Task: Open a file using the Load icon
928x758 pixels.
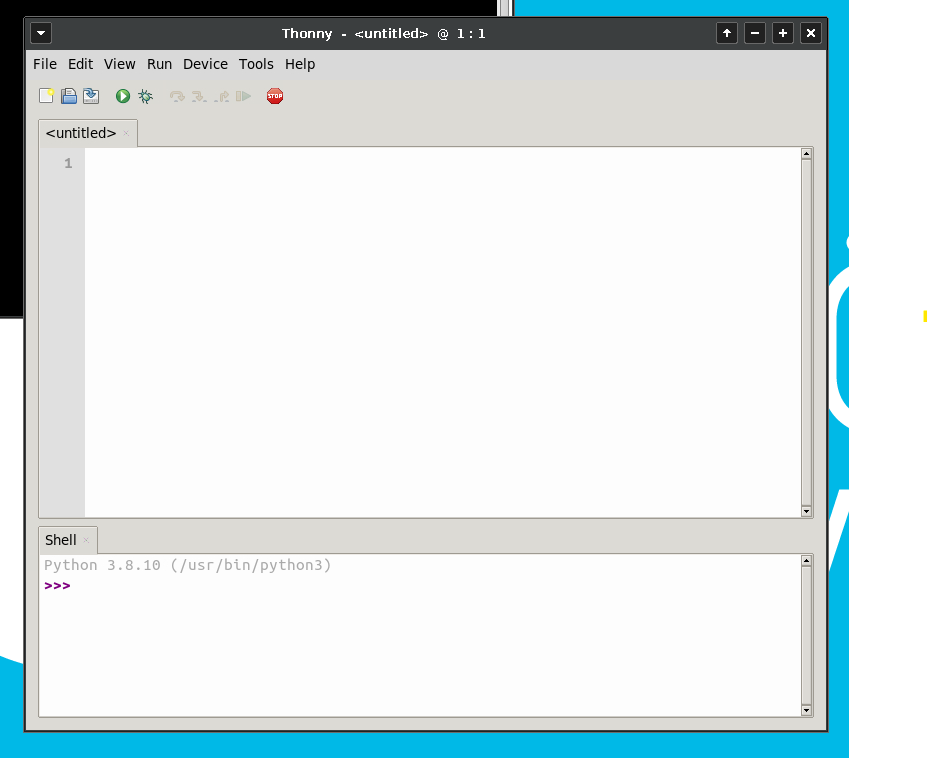Action: tap(69, 96)
